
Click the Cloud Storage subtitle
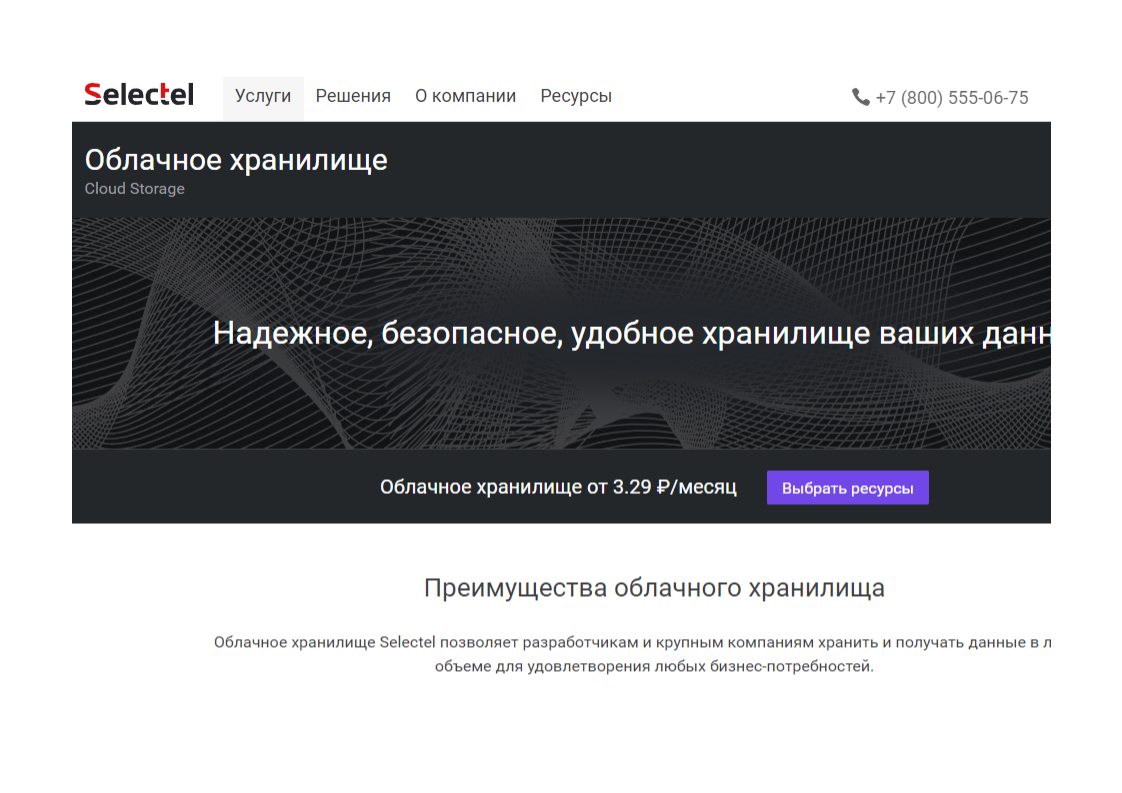[x=135, y=188]
